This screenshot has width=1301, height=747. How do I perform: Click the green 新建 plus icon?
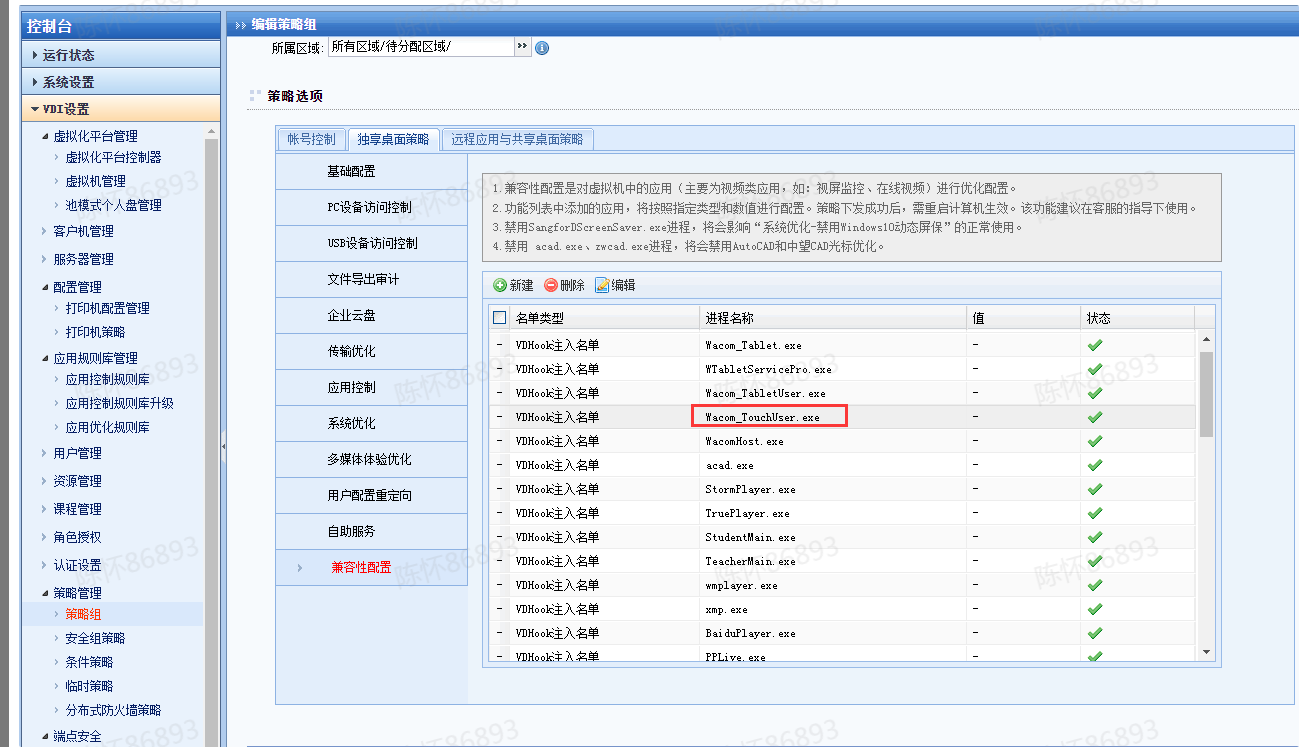500,285
